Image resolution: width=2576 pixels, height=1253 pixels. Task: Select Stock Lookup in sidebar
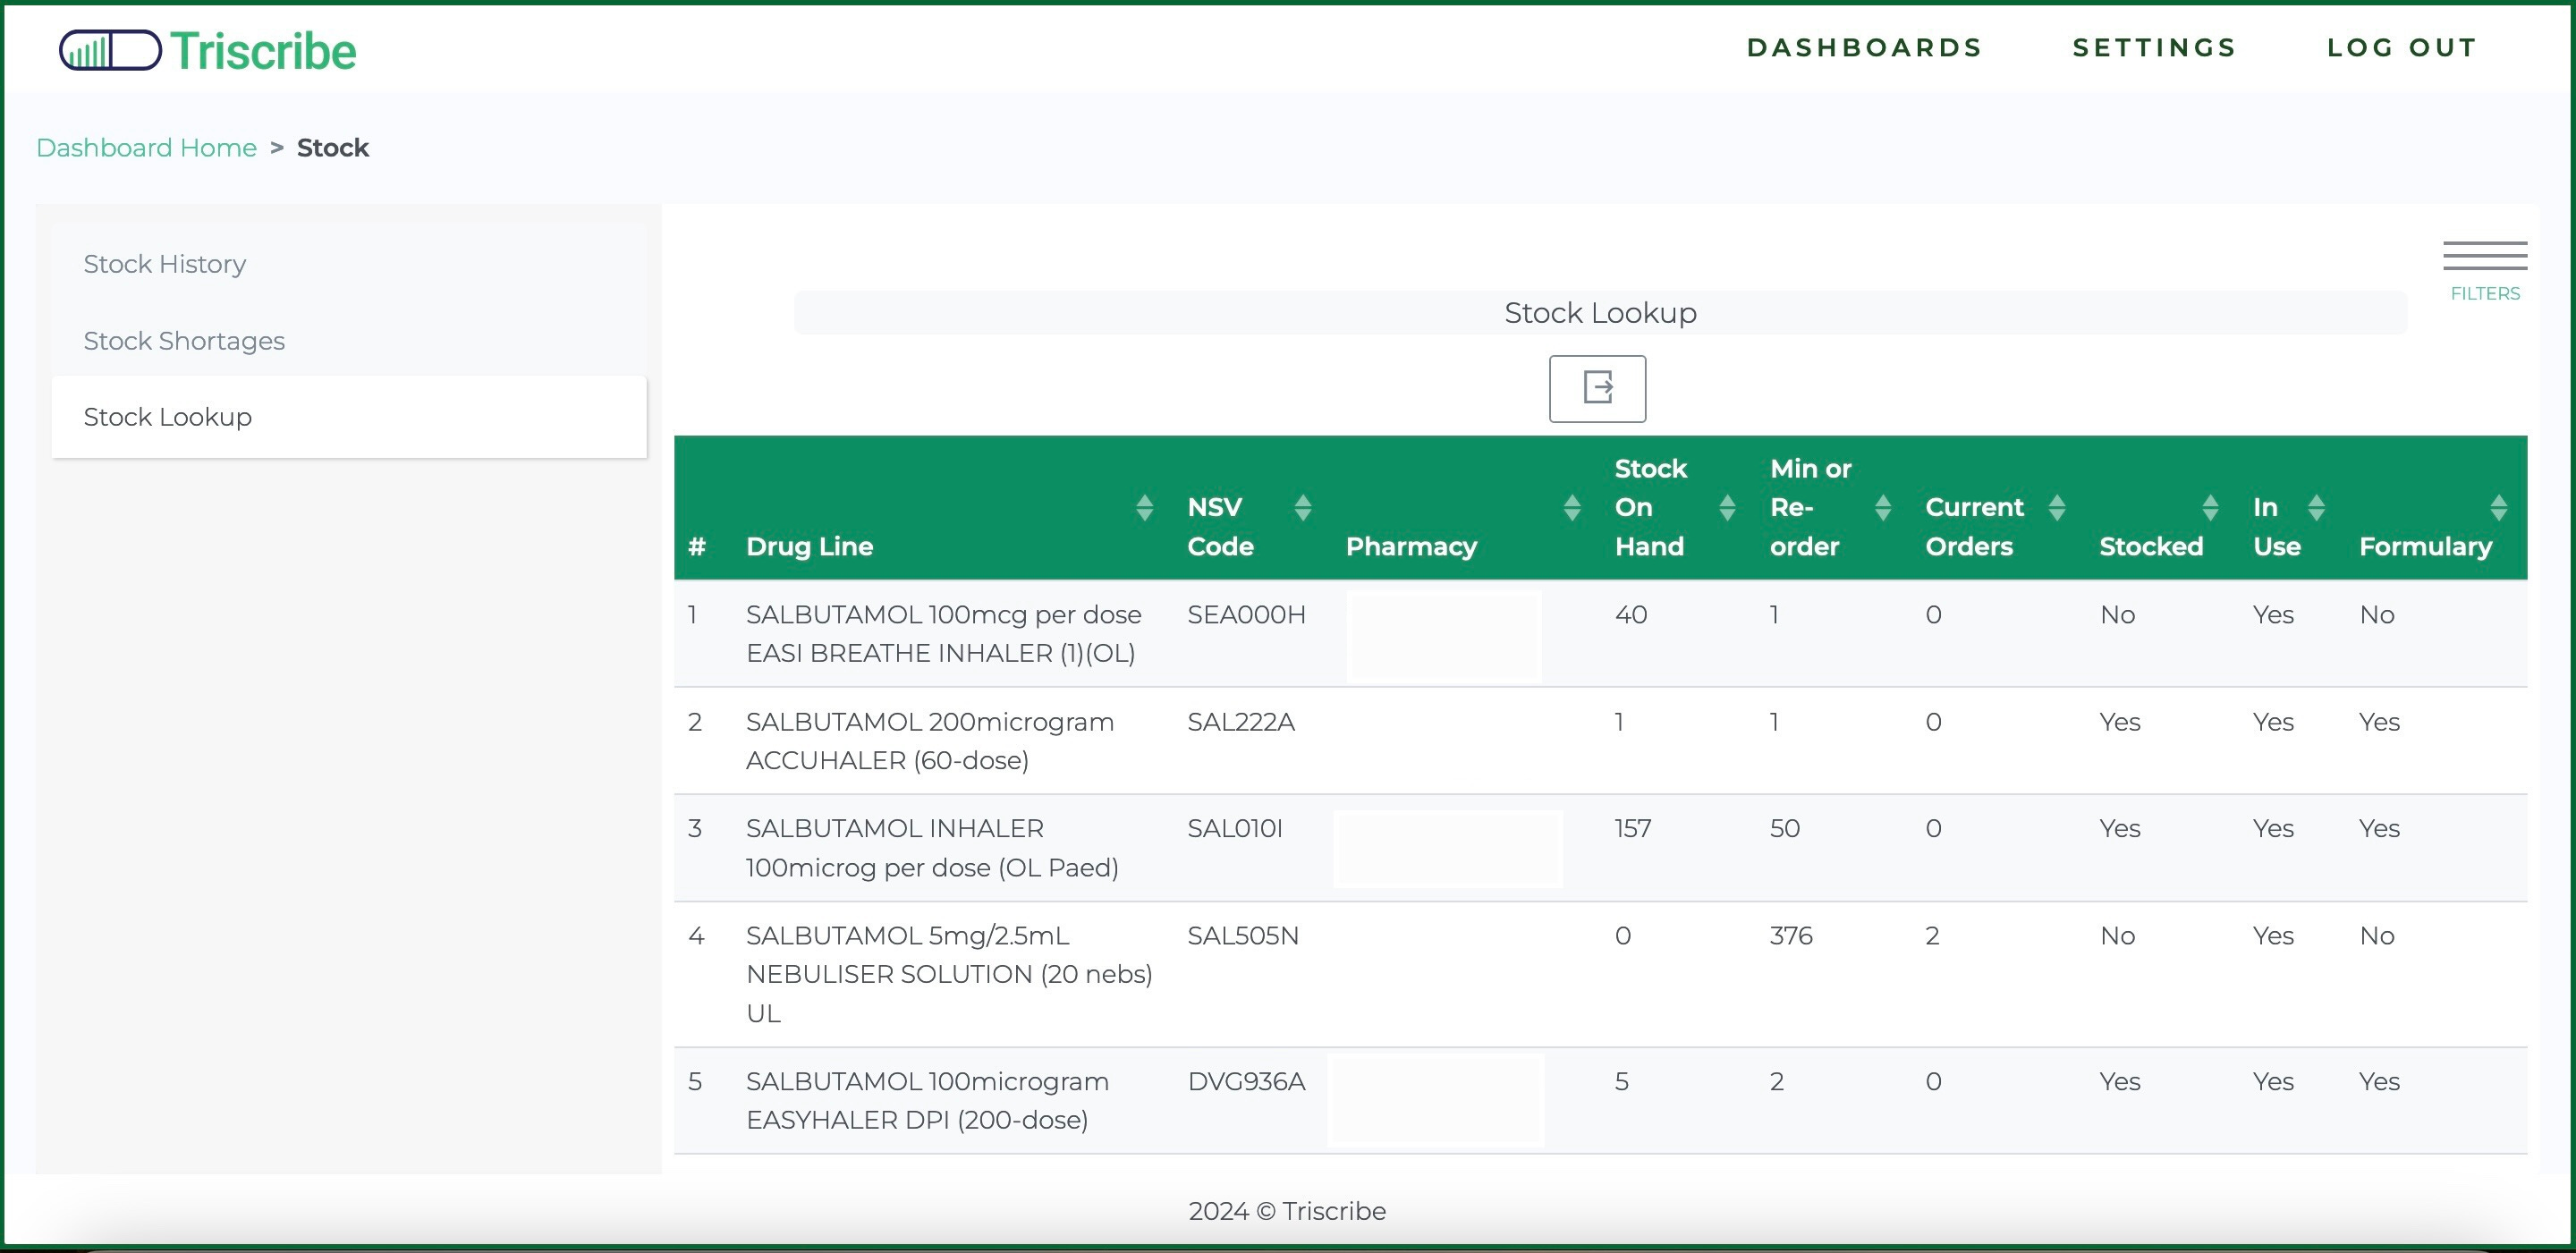point(349,417)
